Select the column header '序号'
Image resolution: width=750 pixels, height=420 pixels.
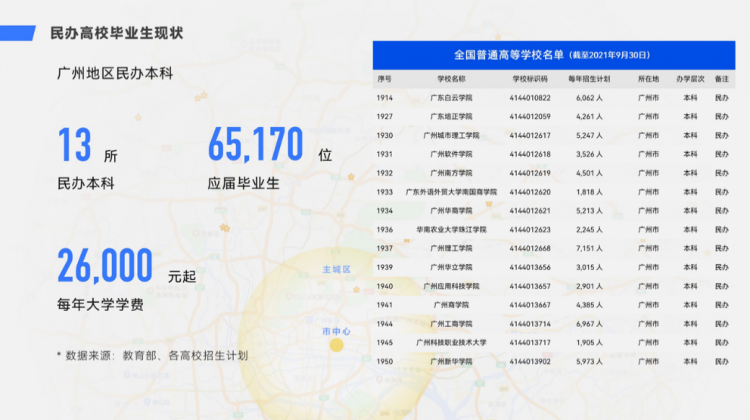tap(384, 79)
